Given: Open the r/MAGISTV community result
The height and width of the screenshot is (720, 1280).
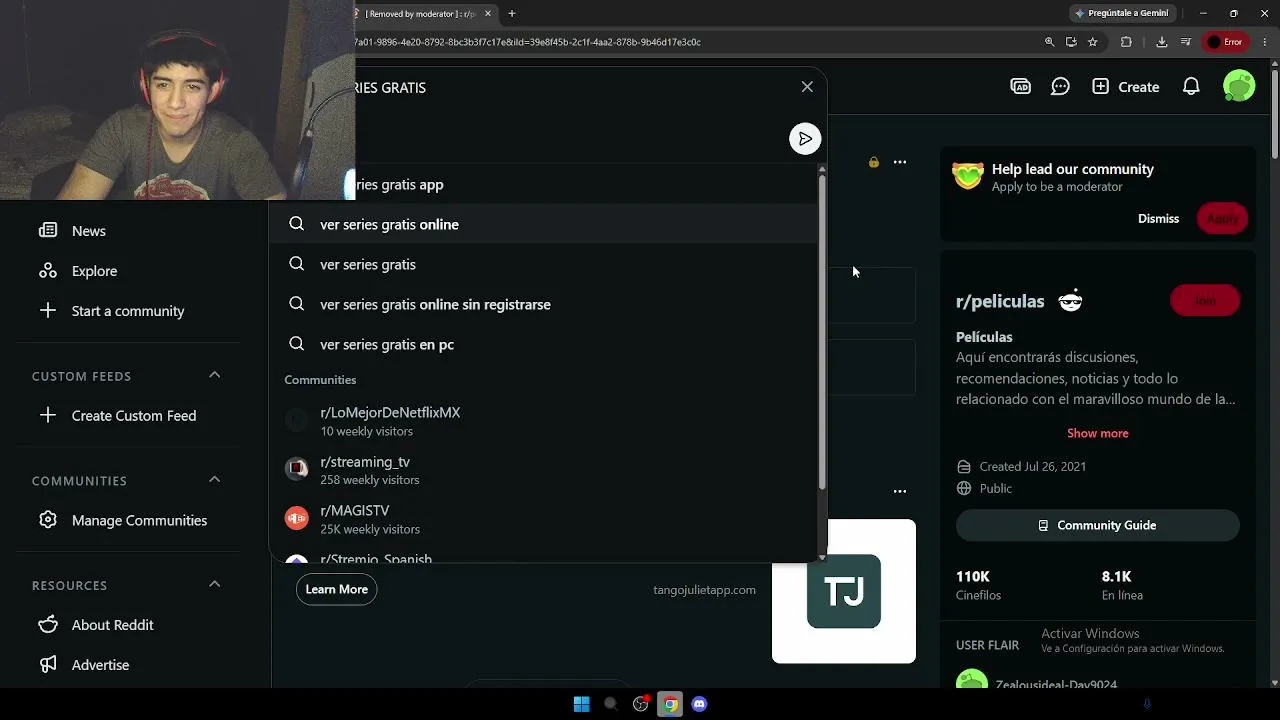Looking at the screenshot, I should [543, 519].
